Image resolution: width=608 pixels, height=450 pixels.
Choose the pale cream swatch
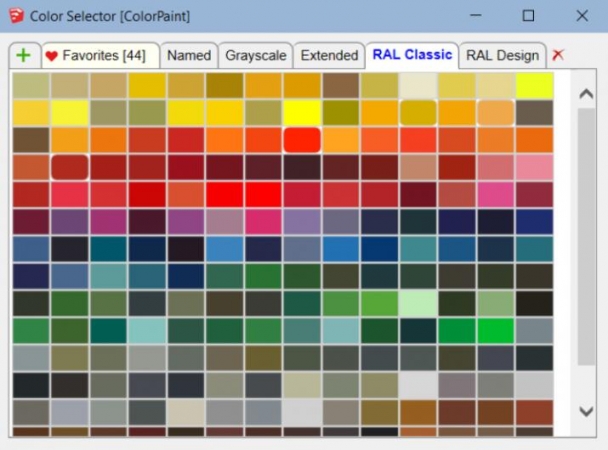click(418, 86)
